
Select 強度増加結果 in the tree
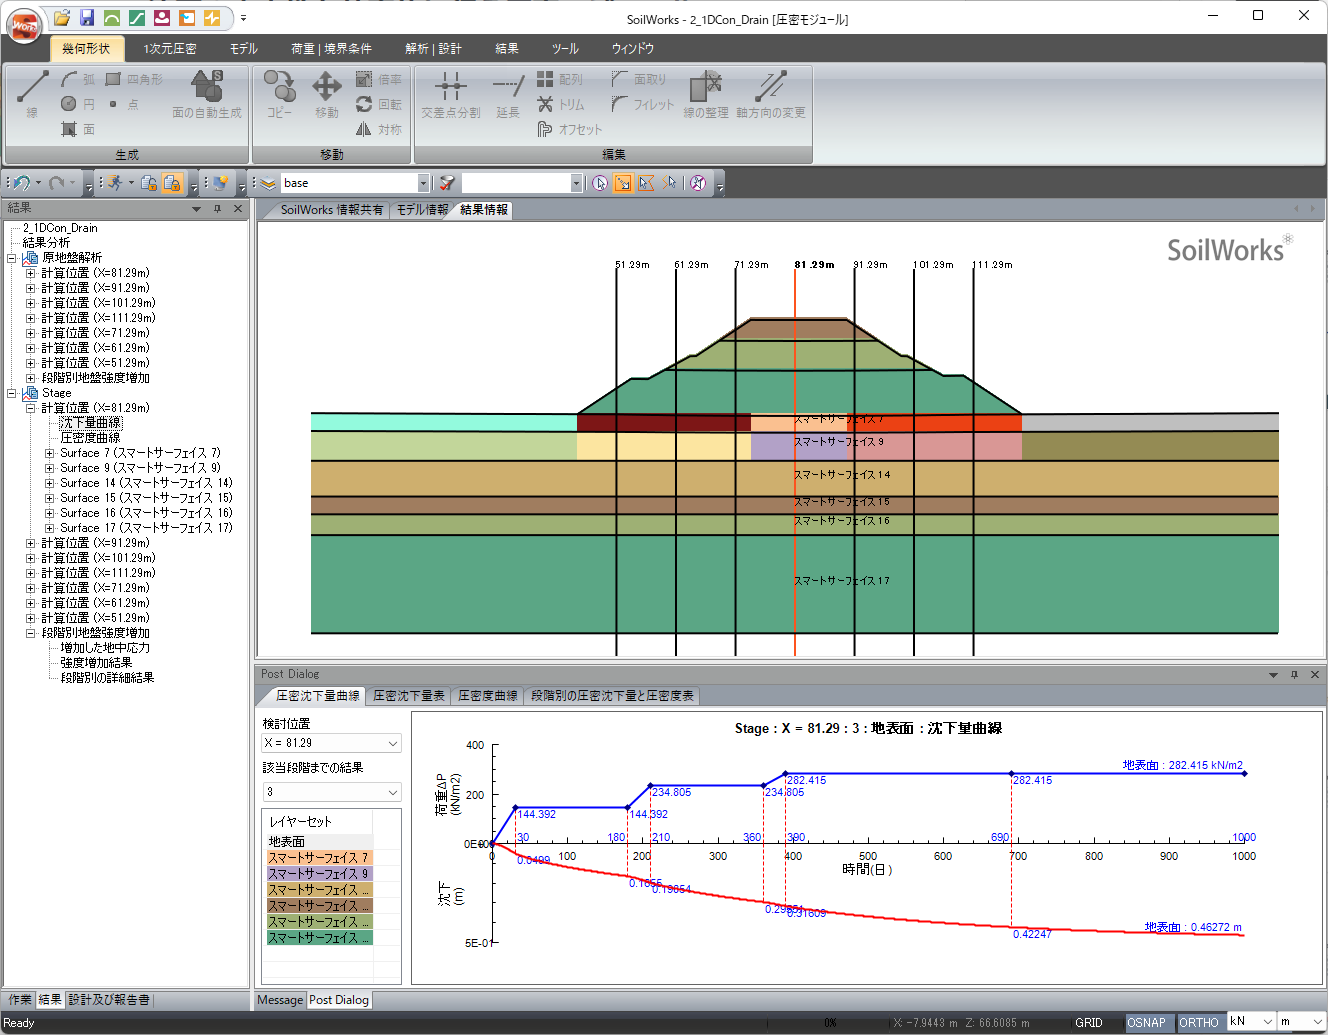[96, 663]
